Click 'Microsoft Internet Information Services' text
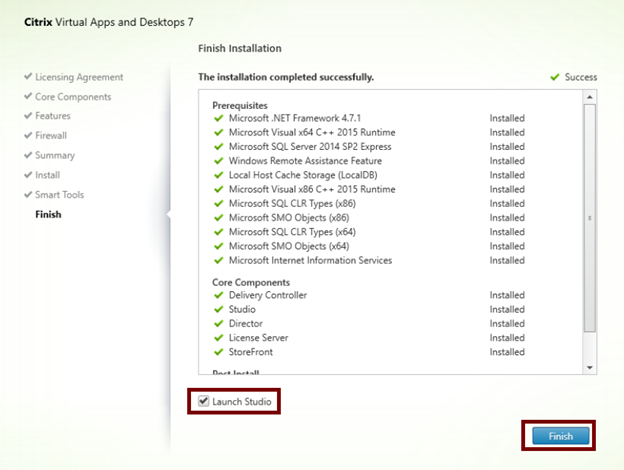Screen dimensions: 624x470 310,260
